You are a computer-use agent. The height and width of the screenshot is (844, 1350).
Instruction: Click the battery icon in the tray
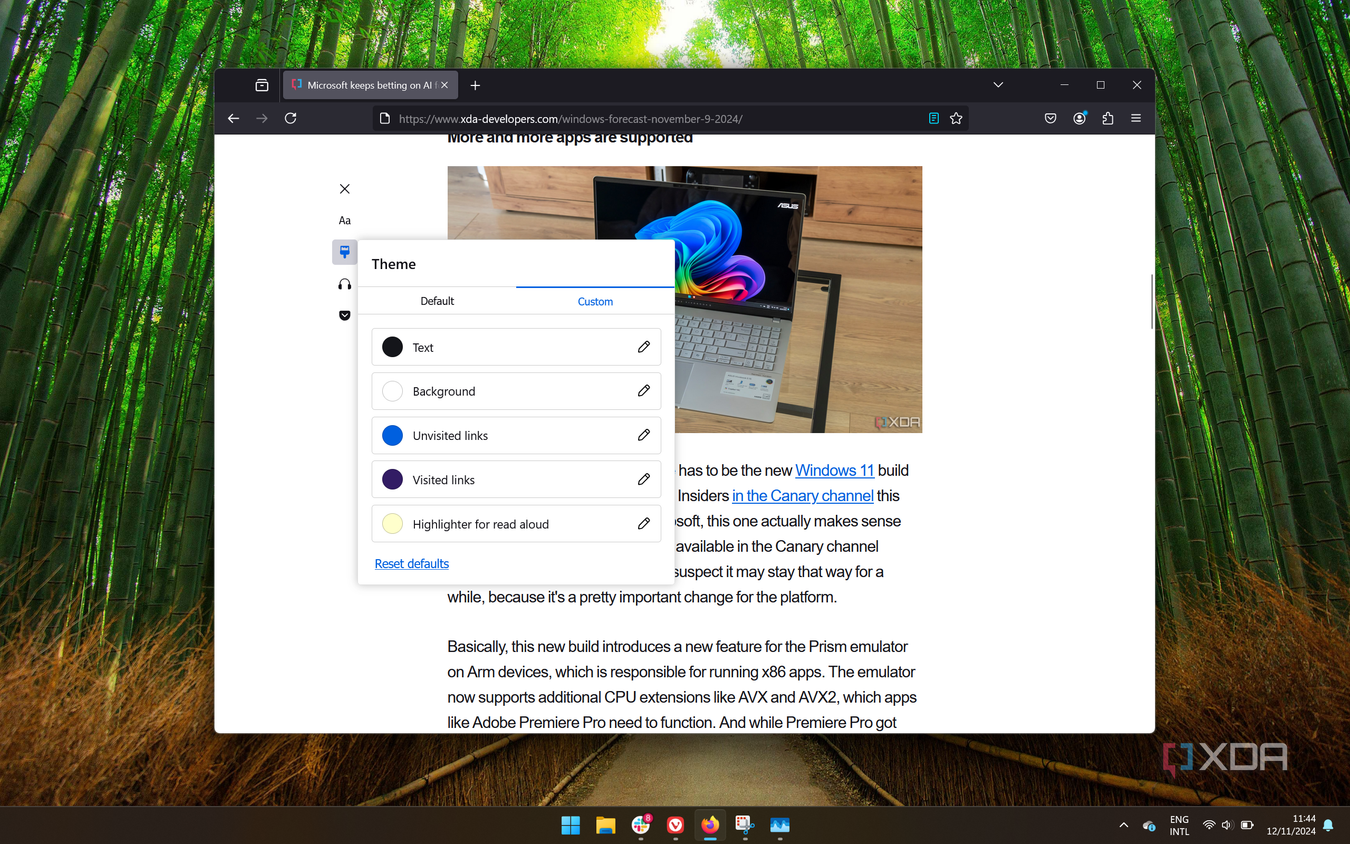[x=1247, y=825]
